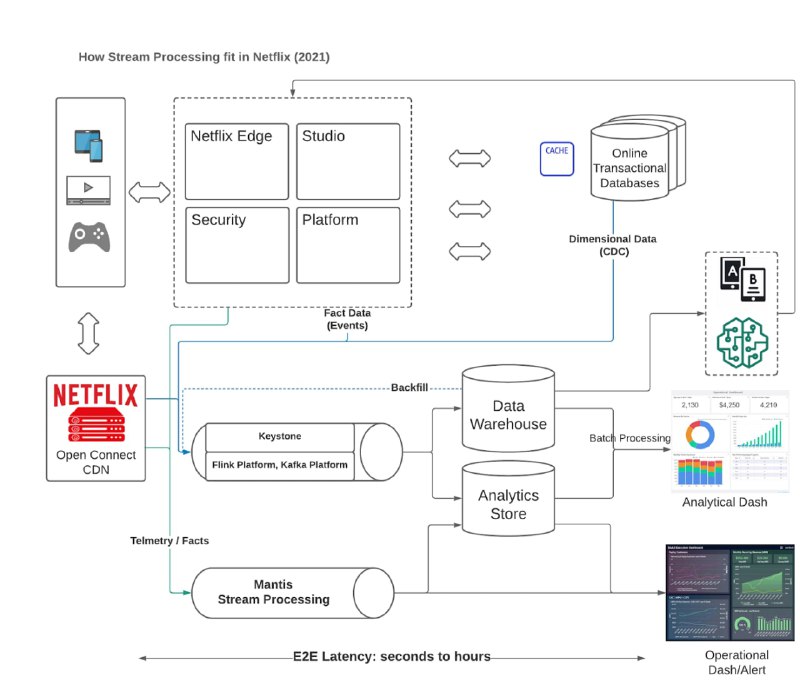Viewport: 800px width, 684px height.
Task: Click the double arrow left of the CACHE icon
Action: click(470, 159)
